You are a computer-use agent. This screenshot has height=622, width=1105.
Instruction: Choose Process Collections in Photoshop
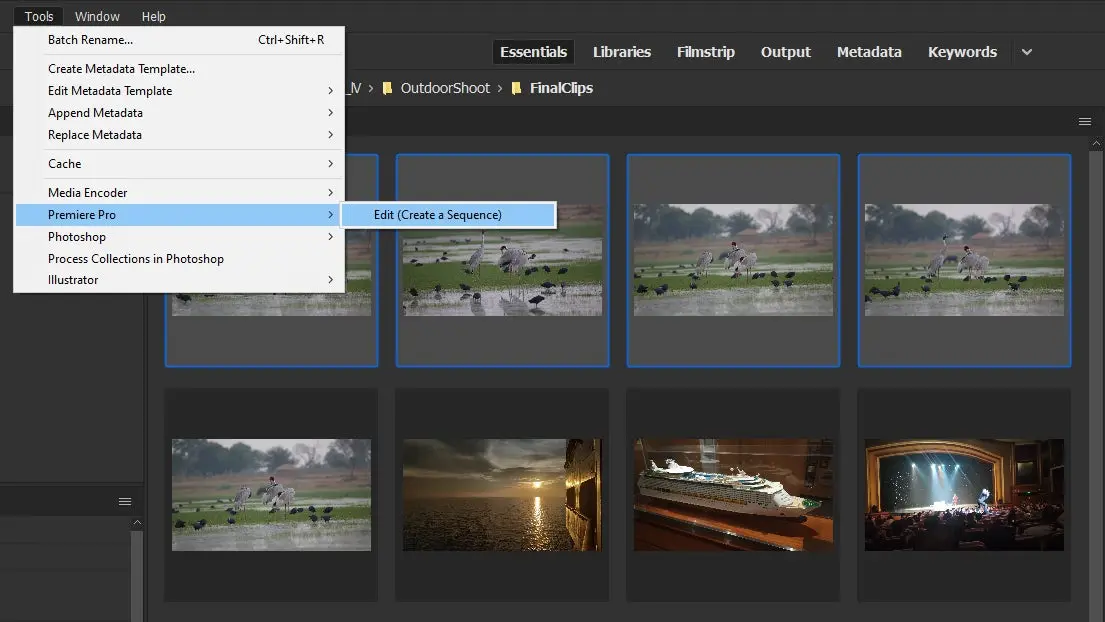[136, 258]
